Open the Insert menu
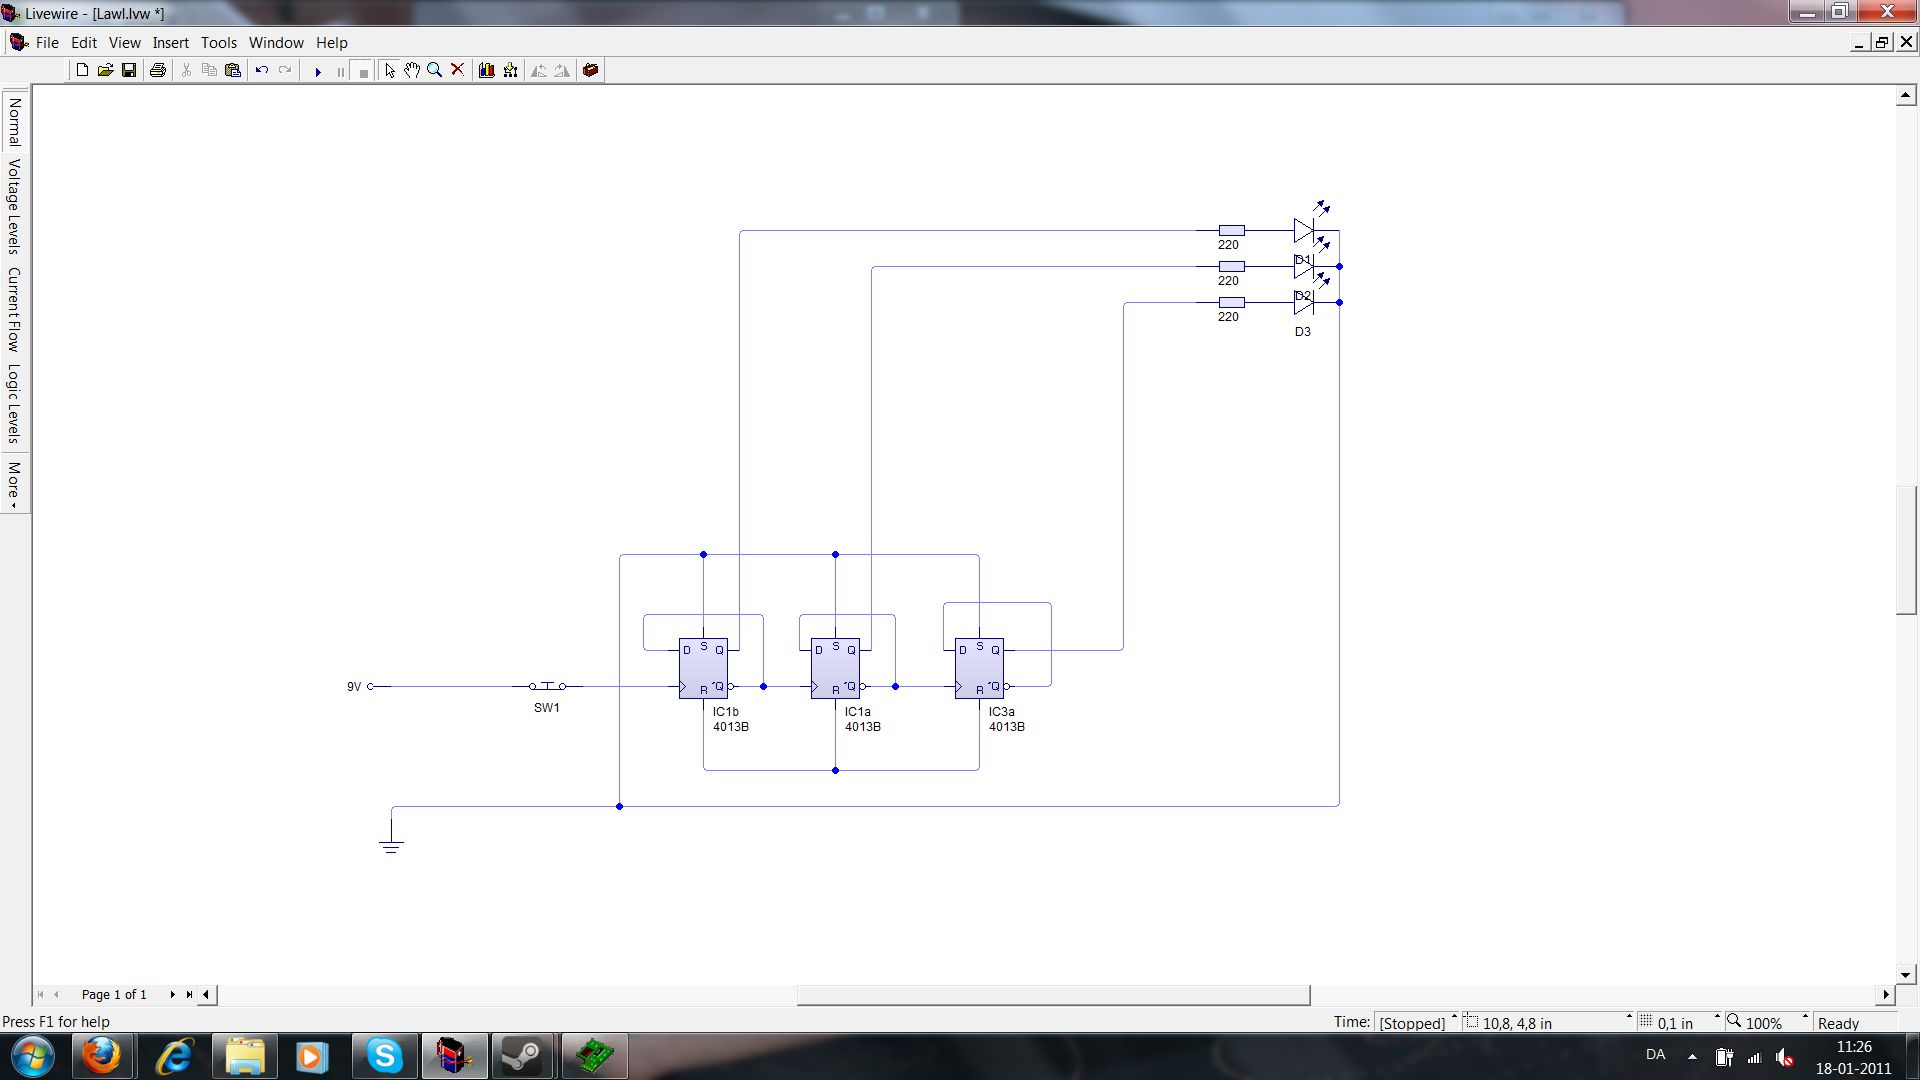This screenshot has width=1920, height=1080. [x=170, y=42]
